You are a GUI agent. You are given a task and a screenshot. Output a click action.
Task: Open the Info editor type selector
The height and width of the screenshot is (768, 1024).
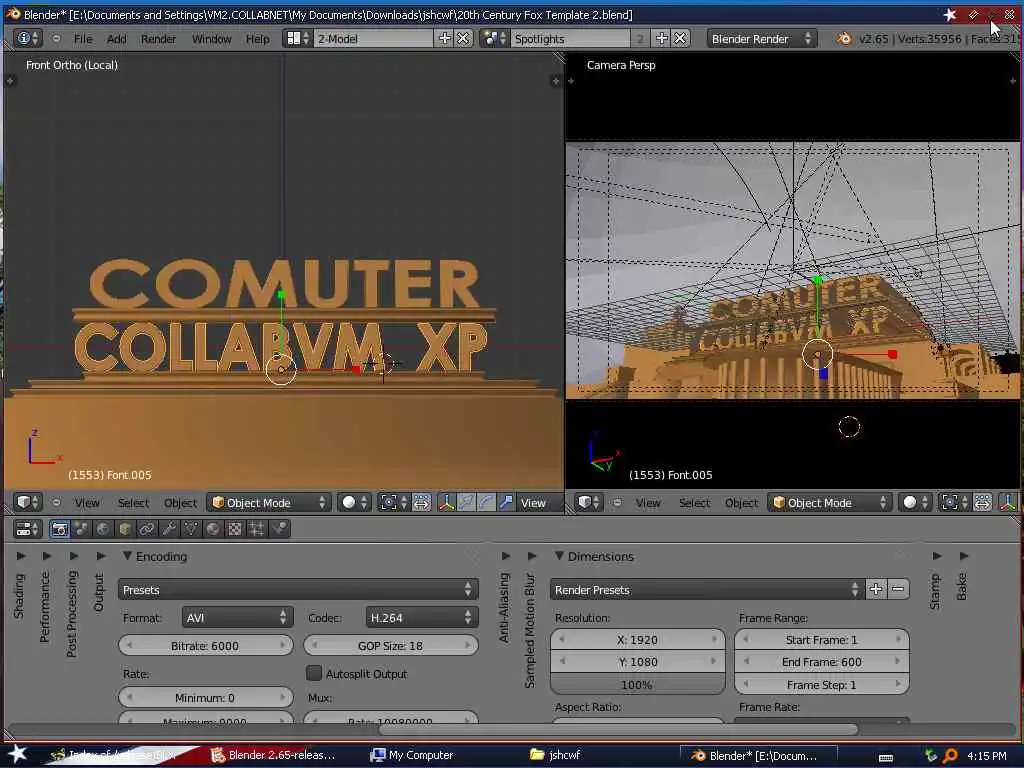27,39
